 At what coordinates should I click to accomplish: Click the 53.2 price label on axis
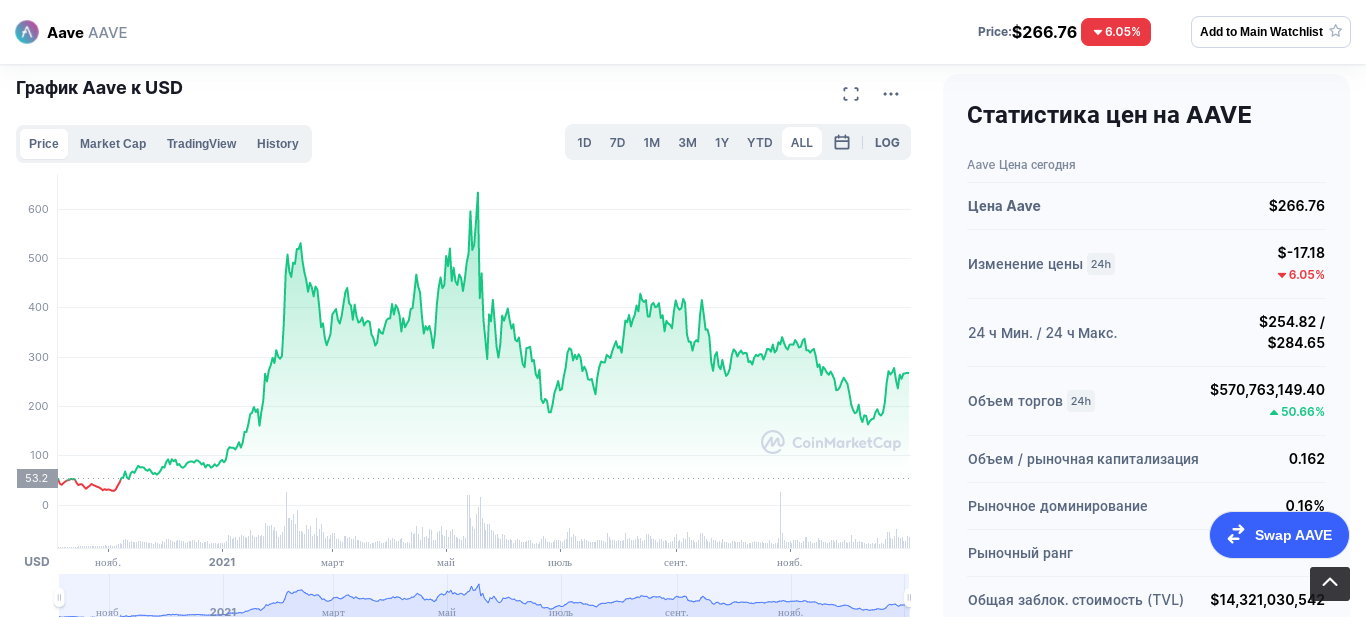(x=37, y=478)
